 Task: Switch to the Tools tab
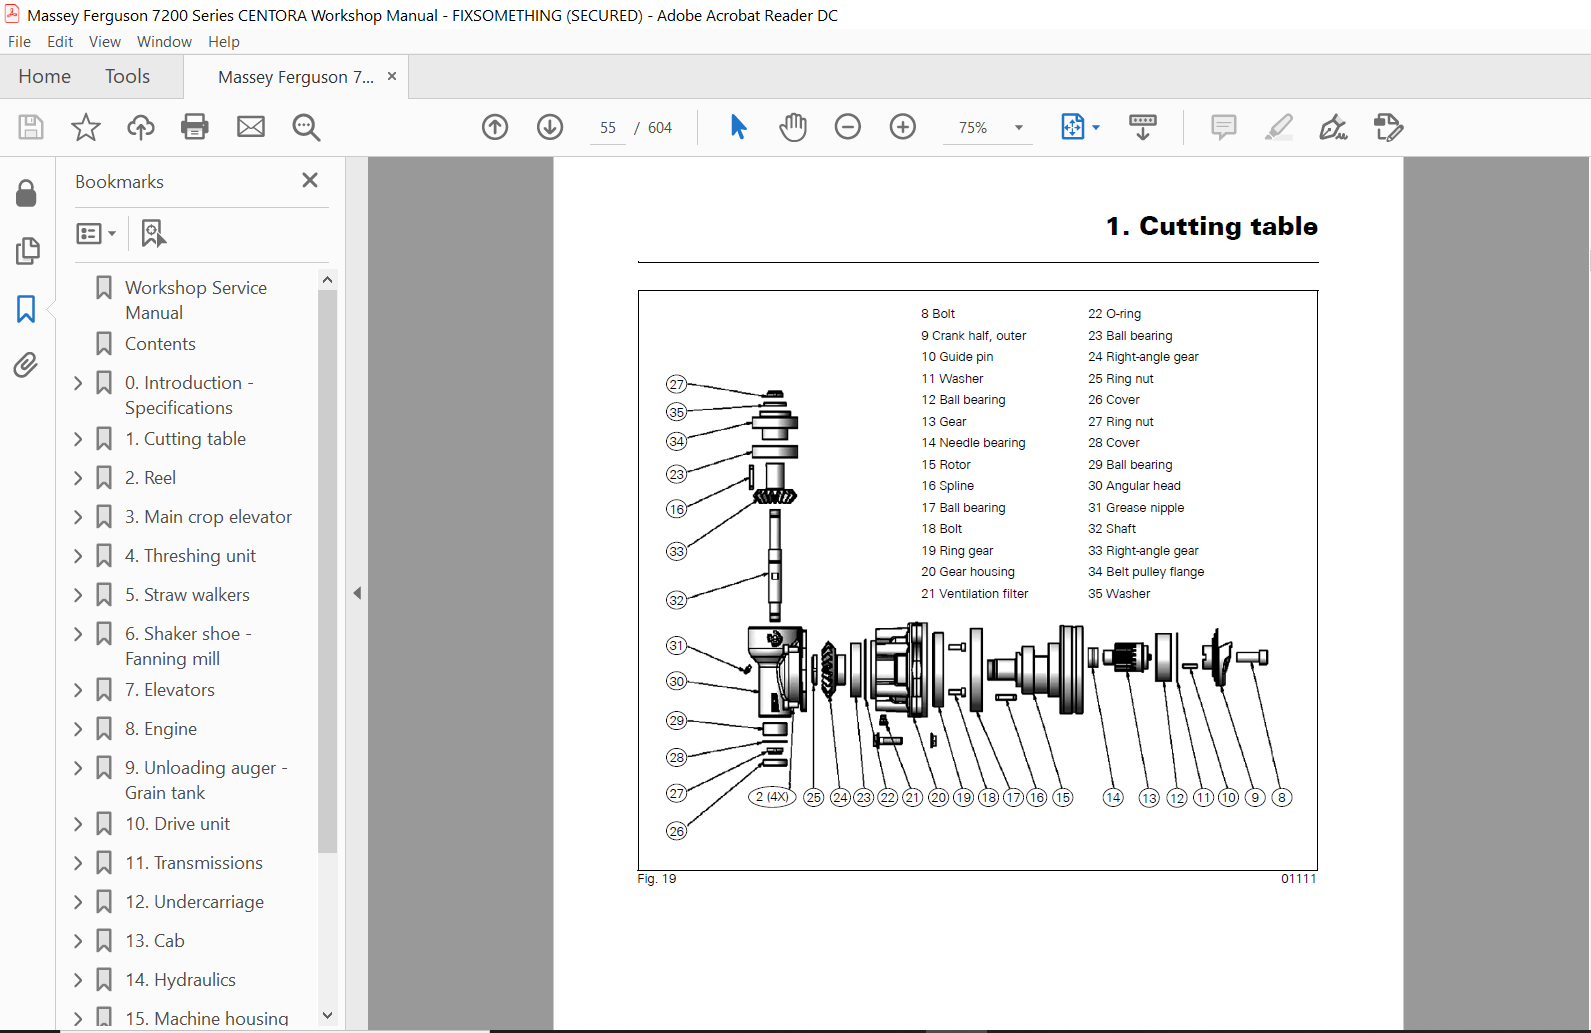(x=127, y=77)
